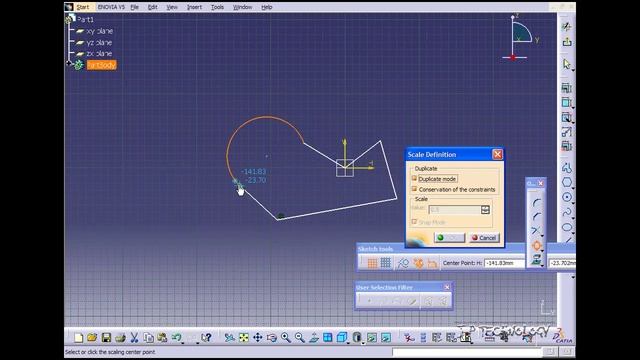Image resolution: width=640 pixels, height=360 pixels.
Task: Open the Insert menu
Action: point(194,7)
